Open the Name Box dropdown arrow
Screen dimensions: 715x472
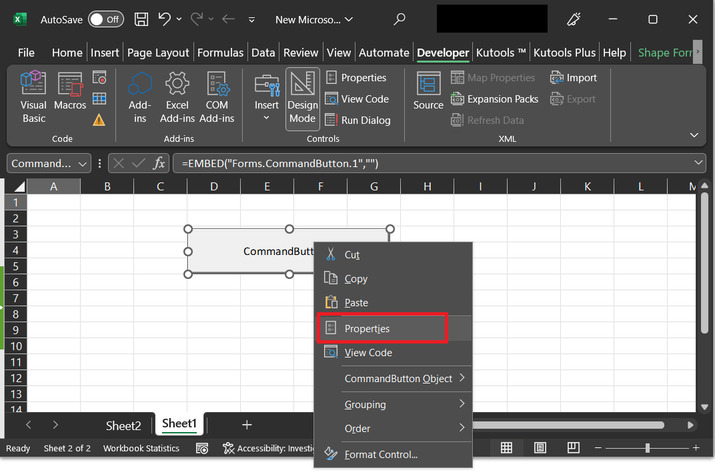pos(83,163)
